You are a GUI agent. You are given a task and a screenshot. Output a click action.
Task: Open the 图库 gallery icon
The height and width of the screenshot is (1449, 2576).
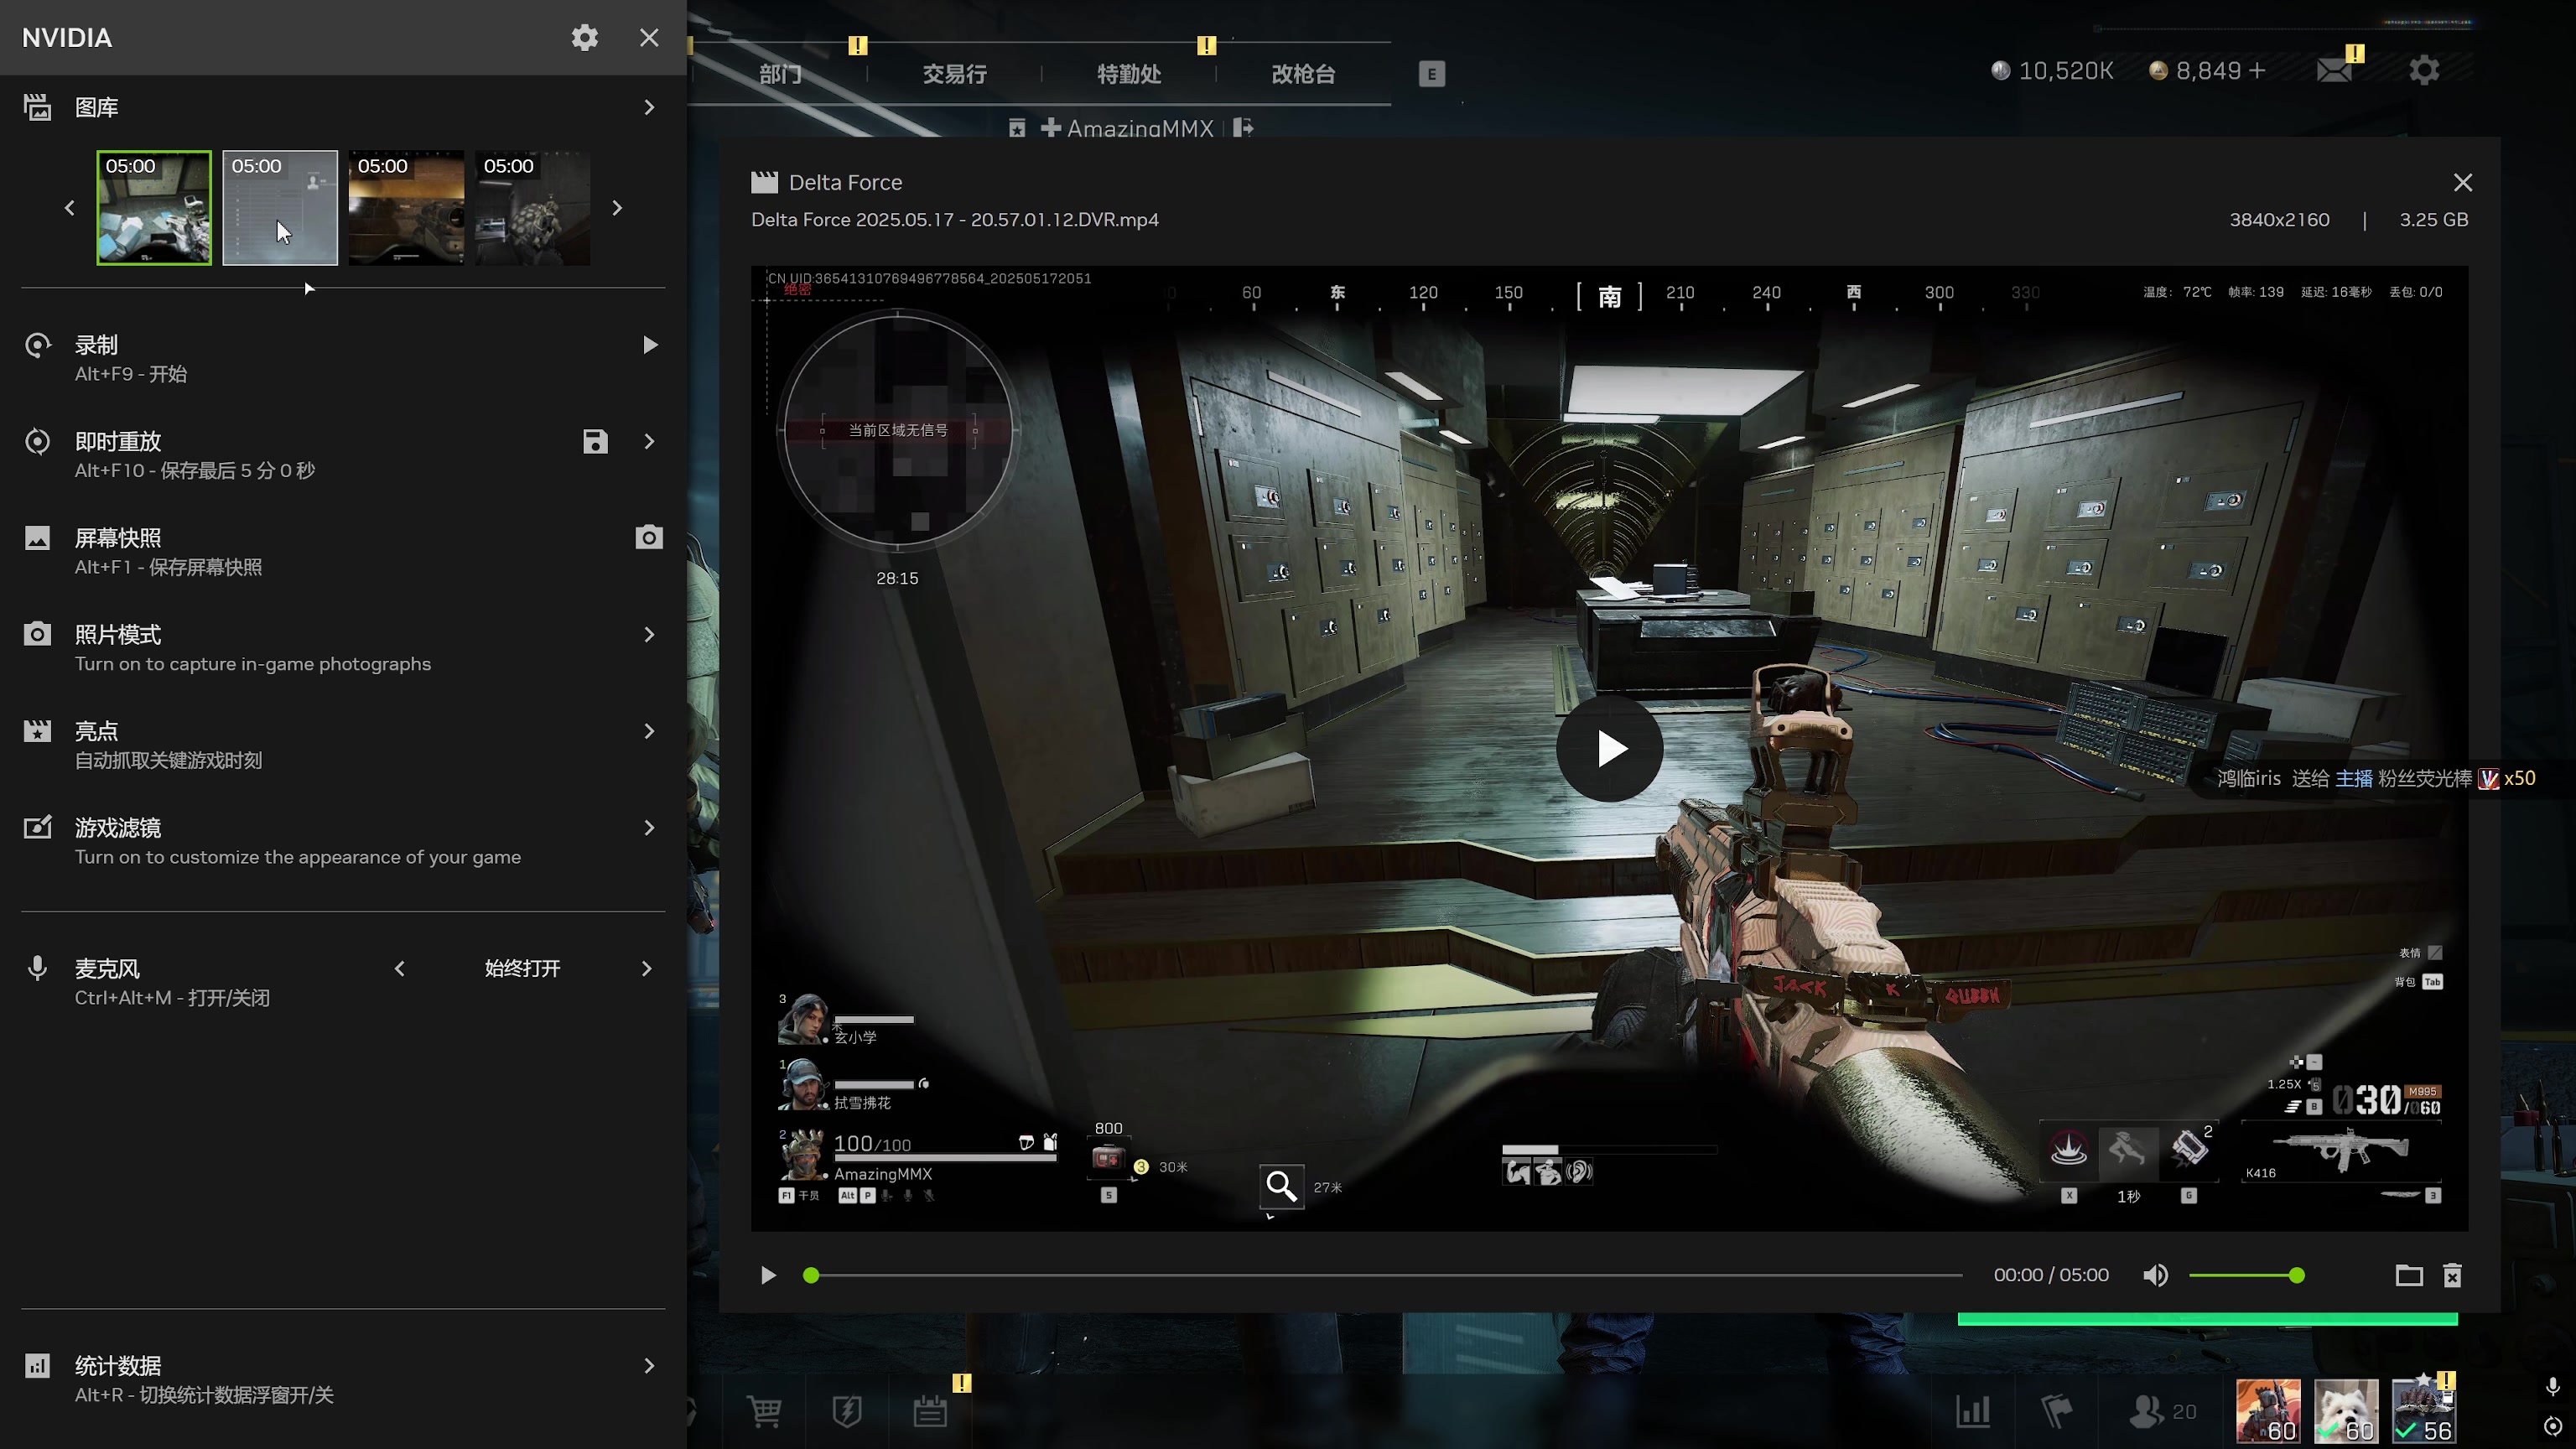[38, 107]
